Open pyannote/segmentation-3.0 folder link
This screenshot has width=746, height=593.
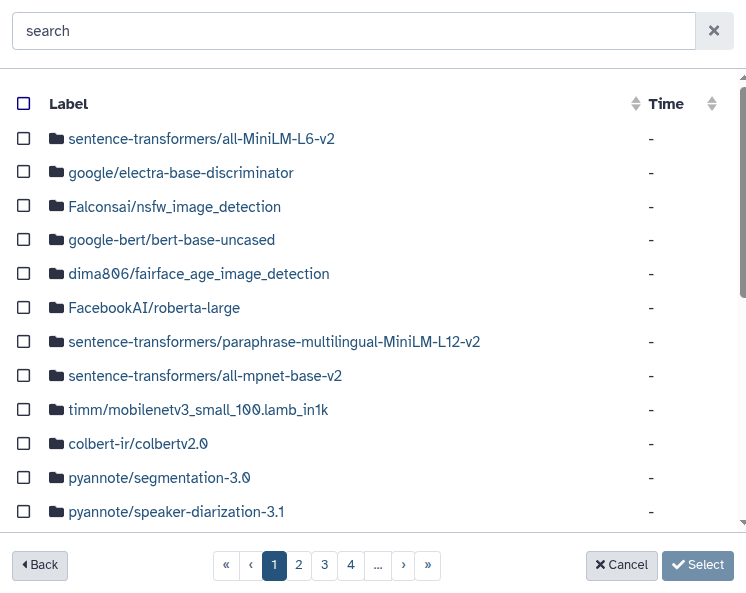[159, 478]
